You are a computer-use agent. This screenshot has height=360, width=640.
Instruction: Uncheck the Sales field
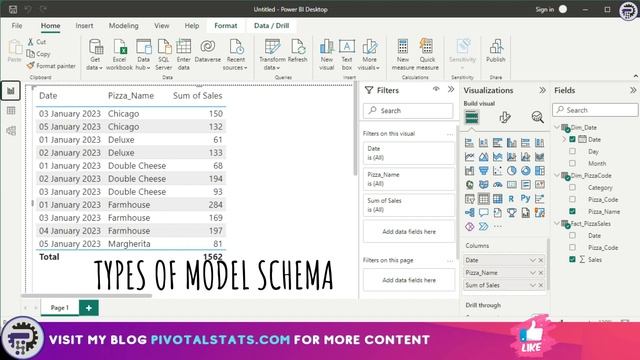click(572, 259)
